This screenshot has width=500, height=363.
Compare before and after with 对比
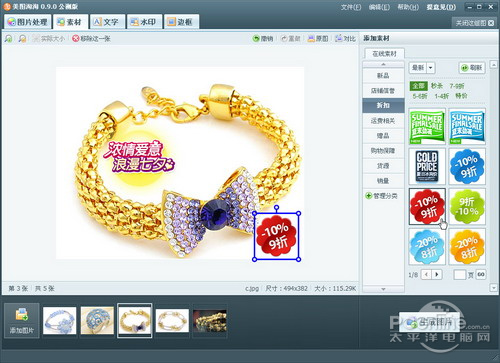coord(345,39)
